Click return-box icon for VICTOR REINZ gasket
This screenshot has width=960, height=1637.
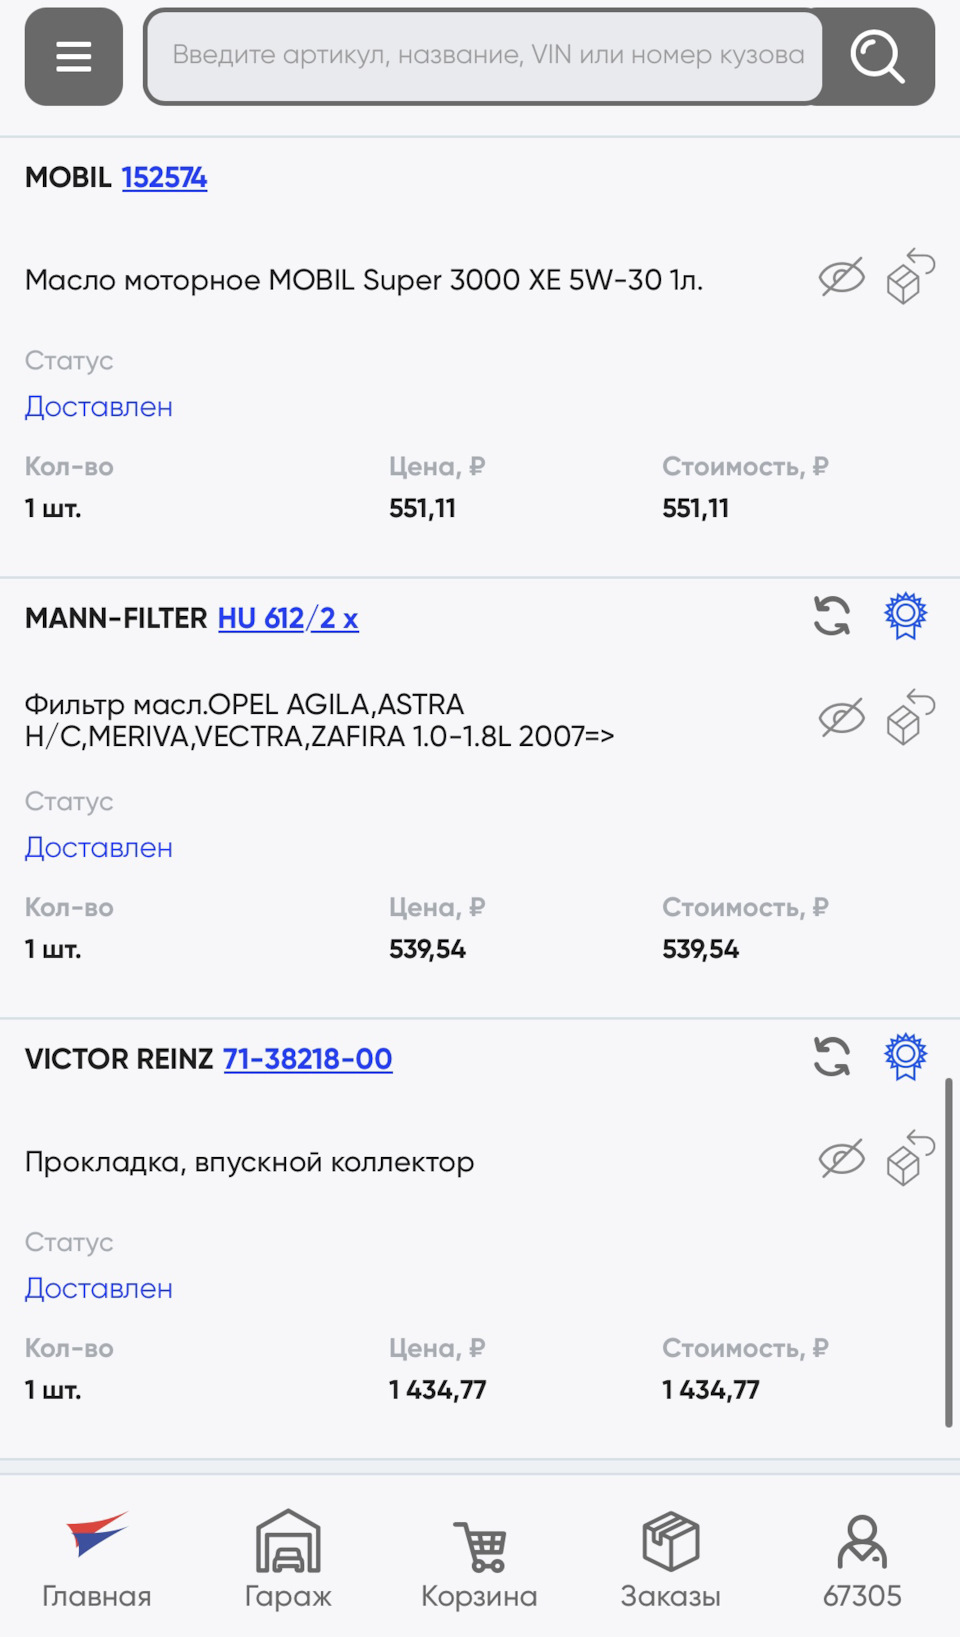point(909,1158)
